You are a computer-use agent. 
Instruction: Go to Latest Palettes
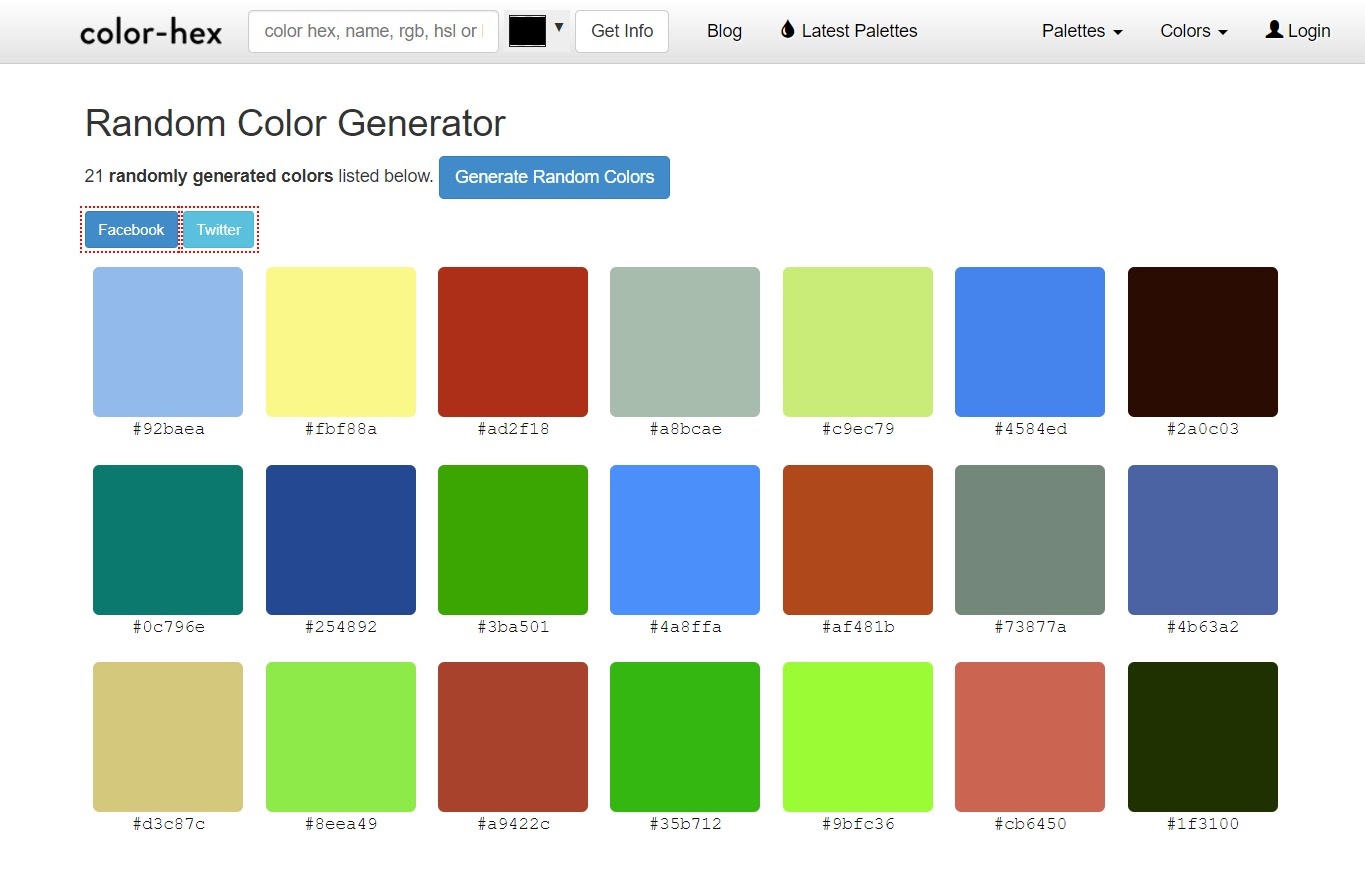[x=859, y=31]
